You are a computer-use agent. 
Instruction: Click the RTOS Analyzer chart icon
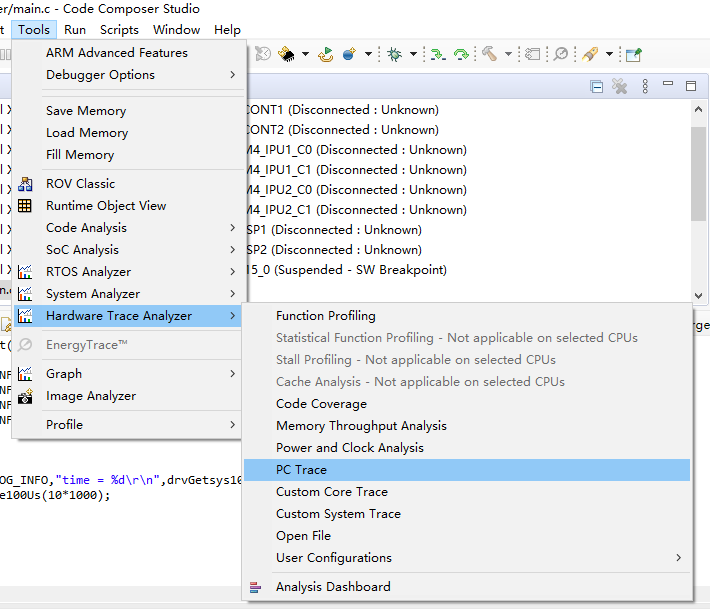25,272
